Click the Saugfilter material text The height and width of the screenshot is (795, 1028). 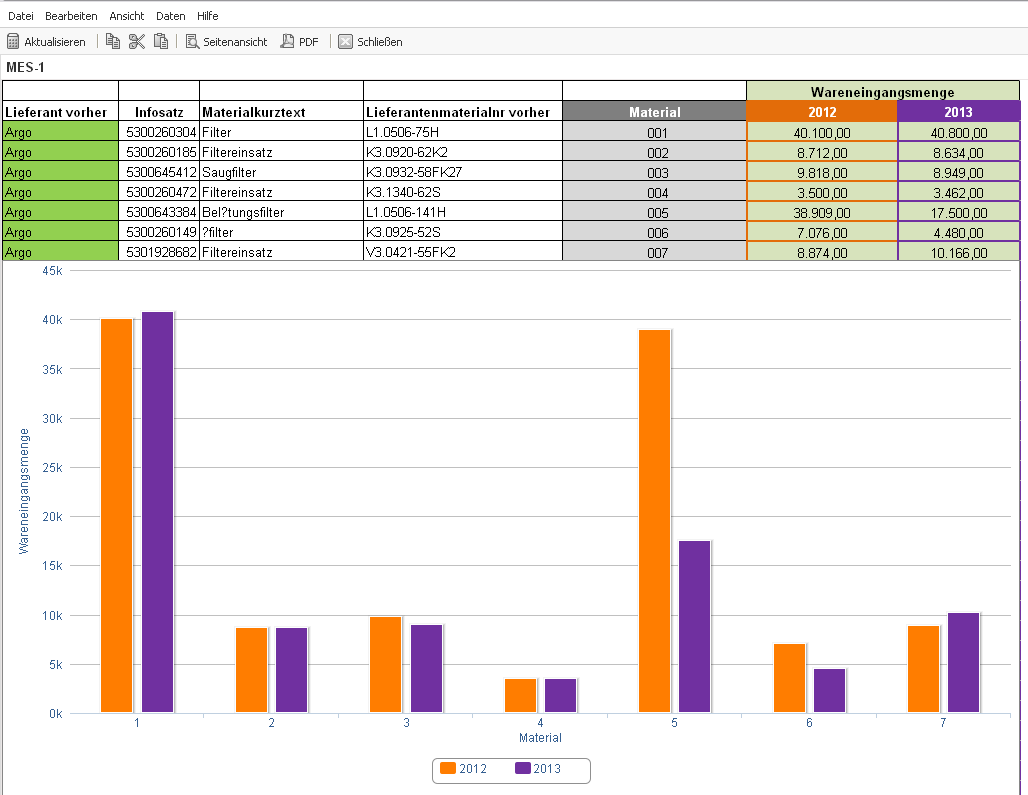(229, 172)
